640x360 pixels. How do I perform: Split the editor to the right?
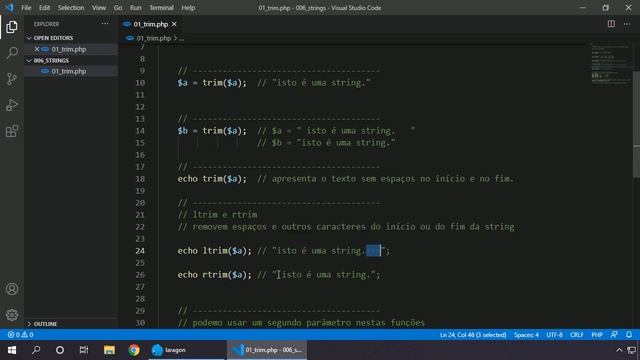pos(611,24)
